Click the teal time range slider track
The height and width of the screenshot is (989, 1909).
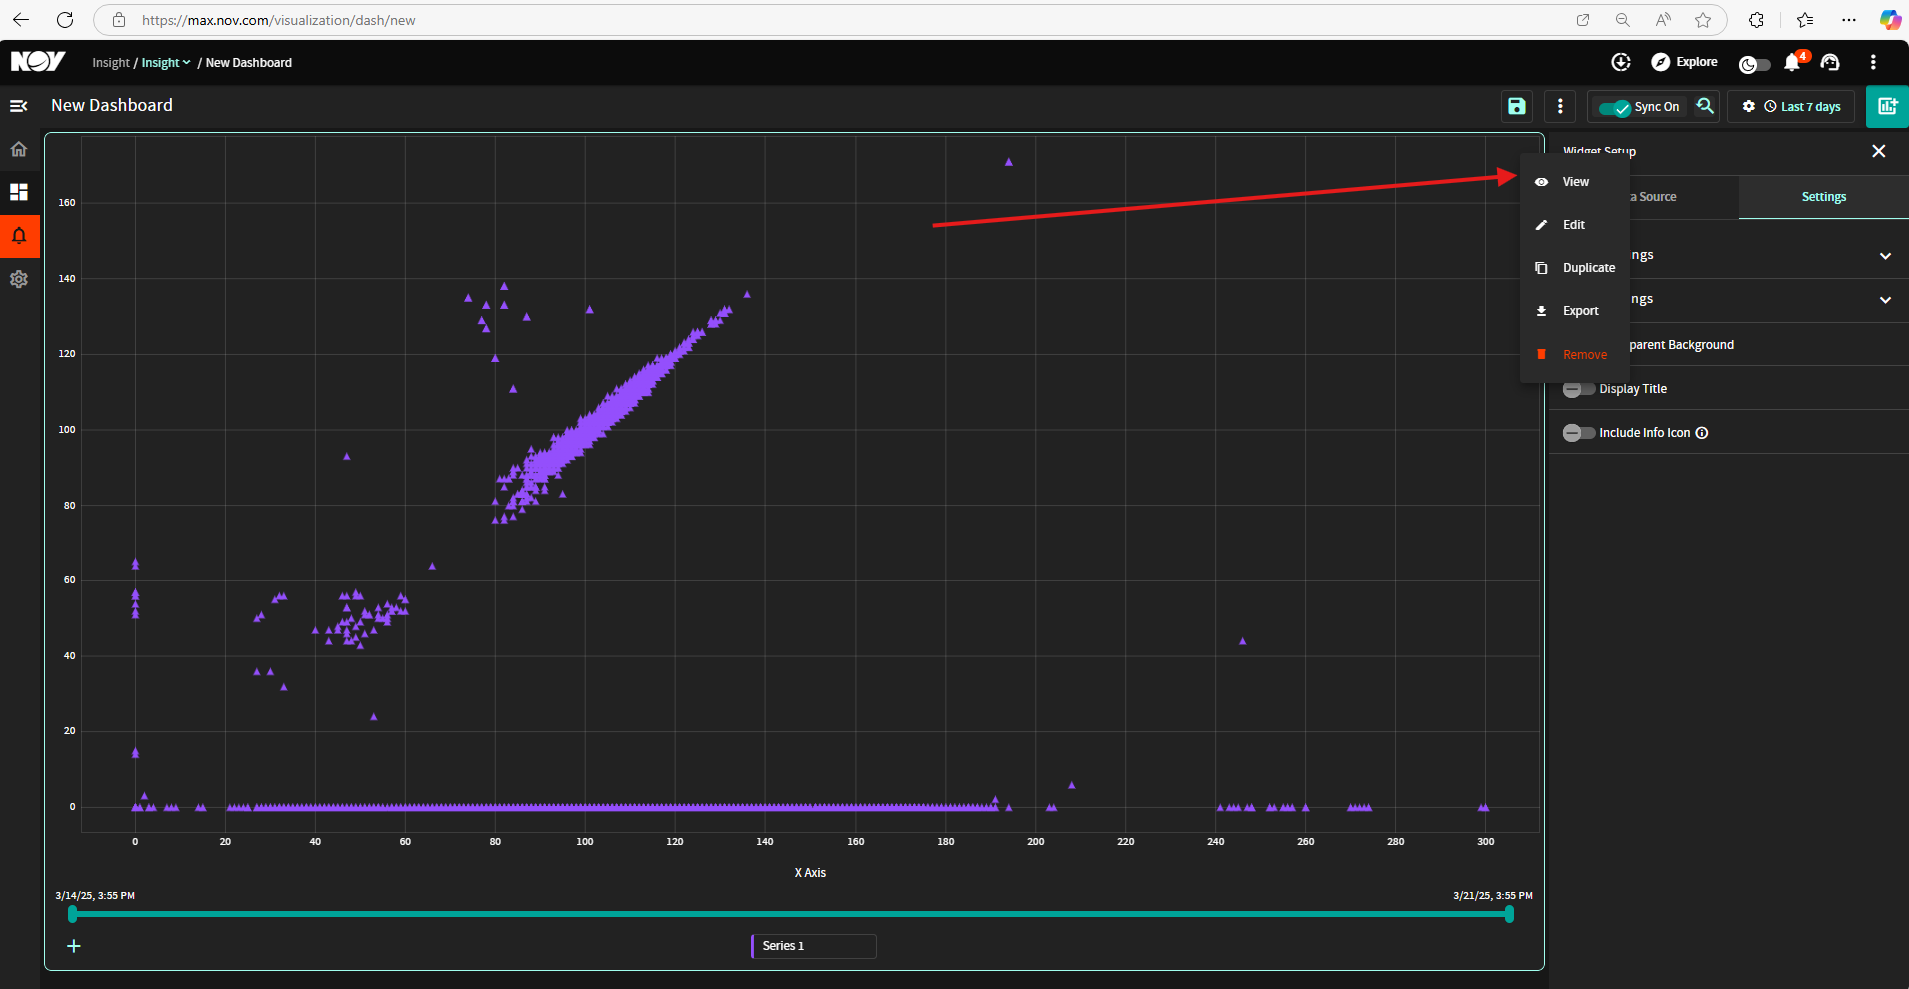790,914
